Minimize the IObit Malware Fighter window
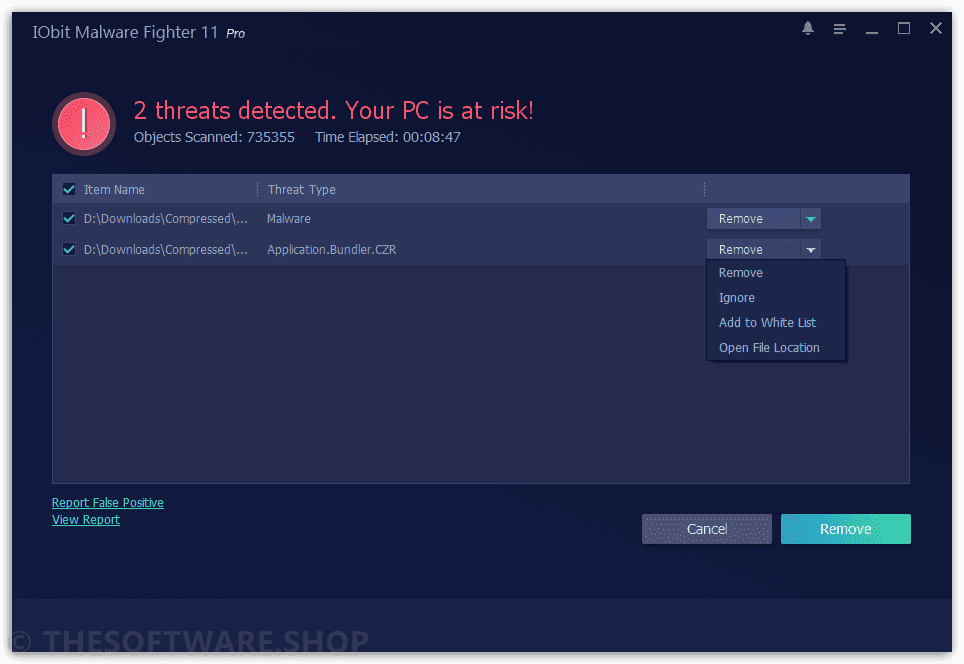 [x=872, y=31]
